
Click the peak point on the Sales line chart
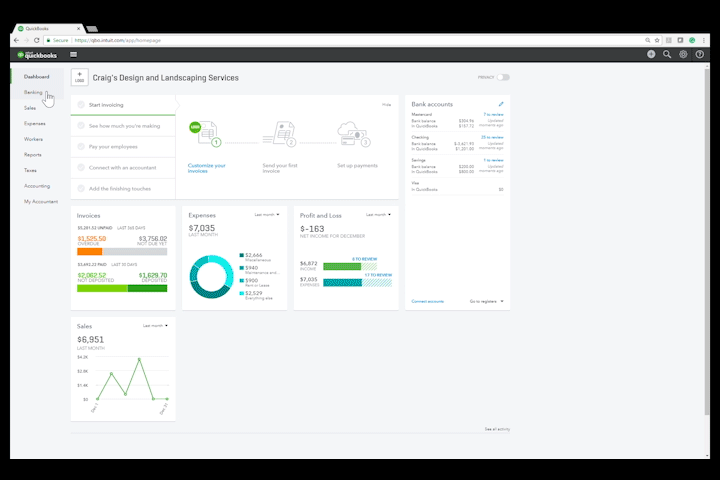point(139,359)
